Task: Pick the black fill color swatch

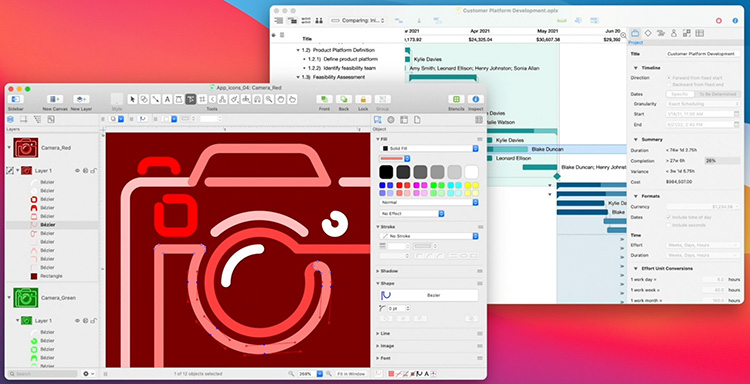Action: point(386,172)
